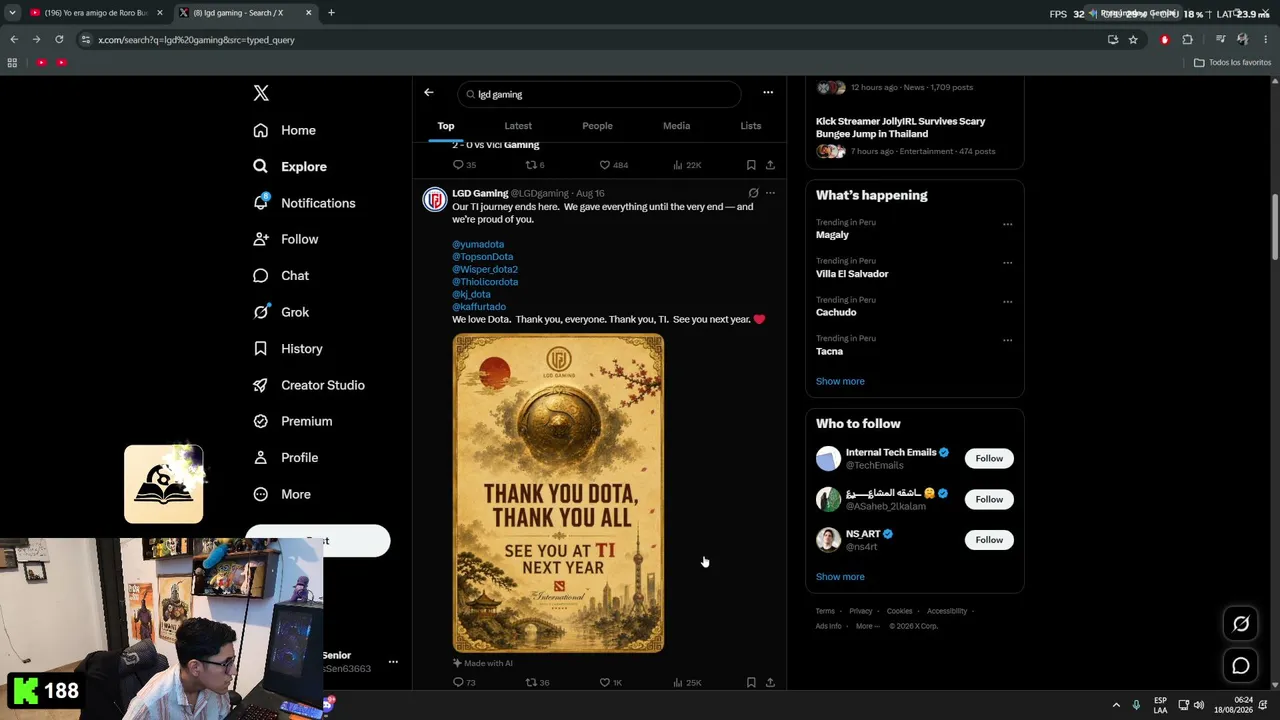This screenshot has height=720, width=1280.
Task: Open Premium in the sidebar
Action: (292, 421)
